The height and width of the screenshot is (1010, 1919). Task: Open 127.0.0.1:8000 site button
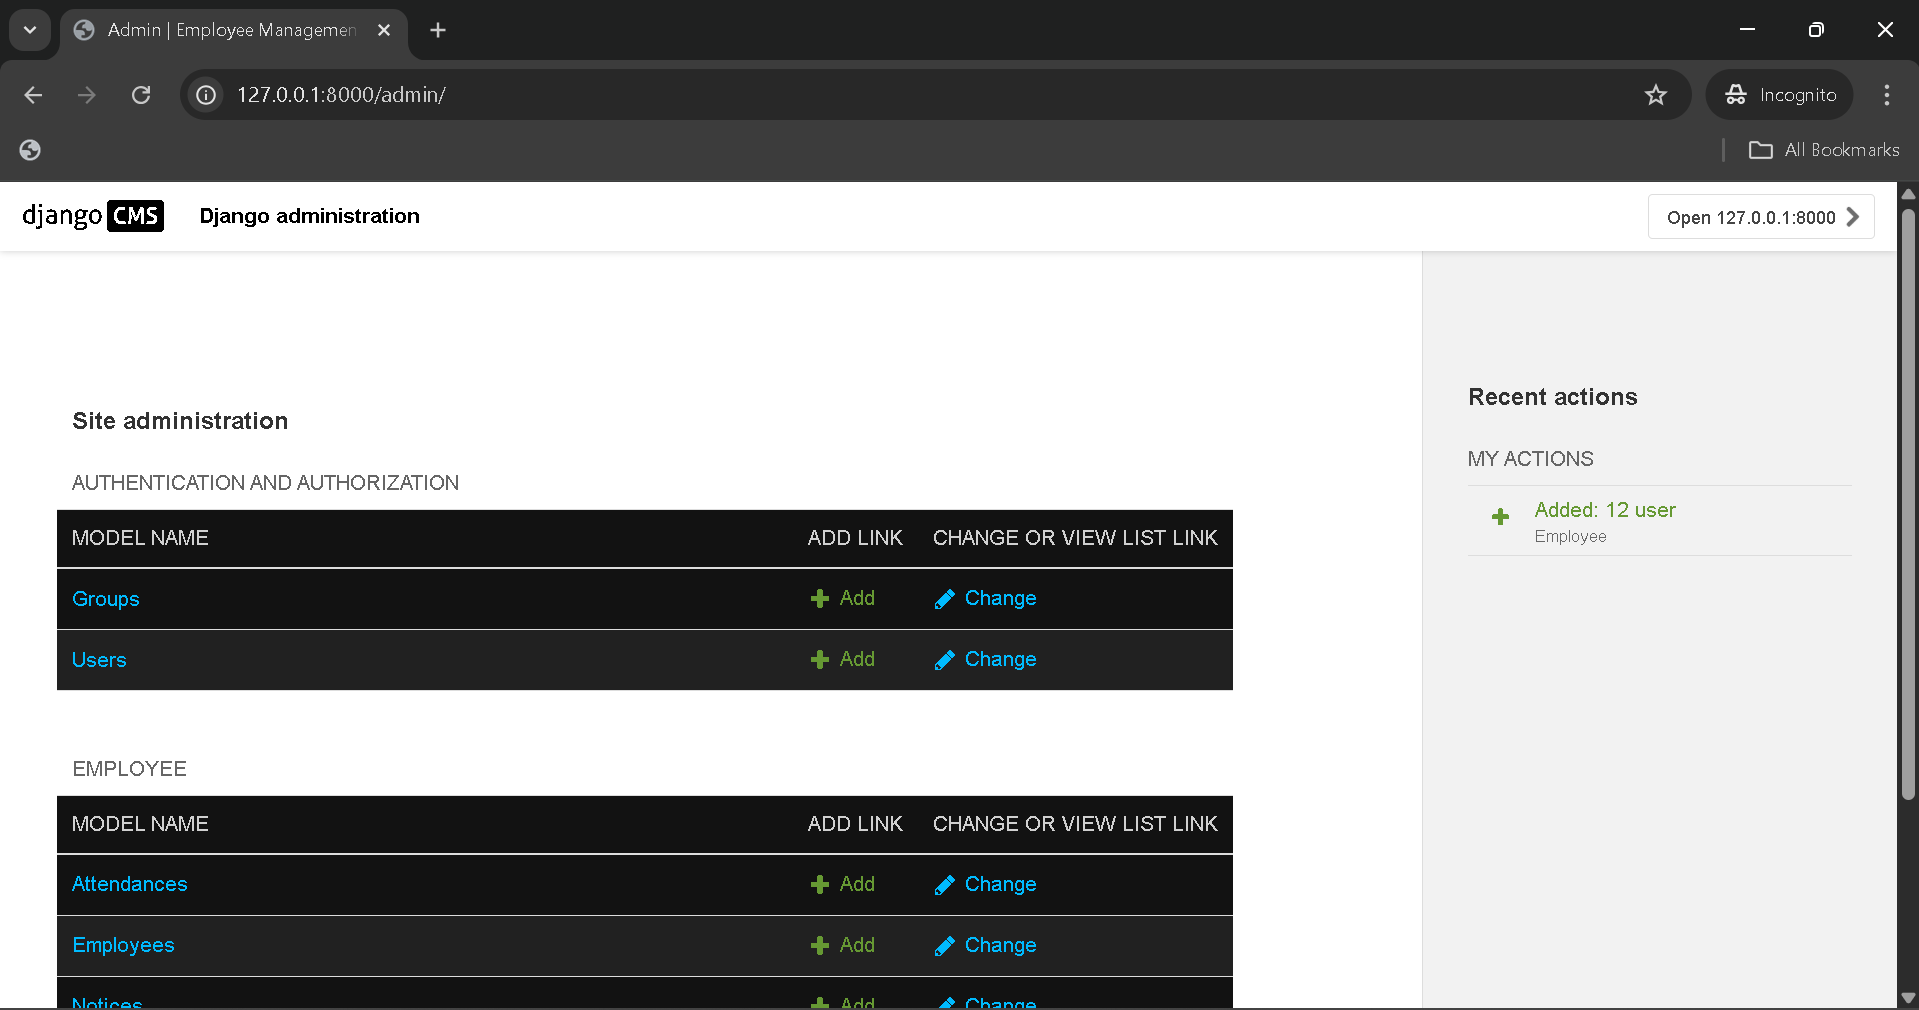tap(1760, 217)
